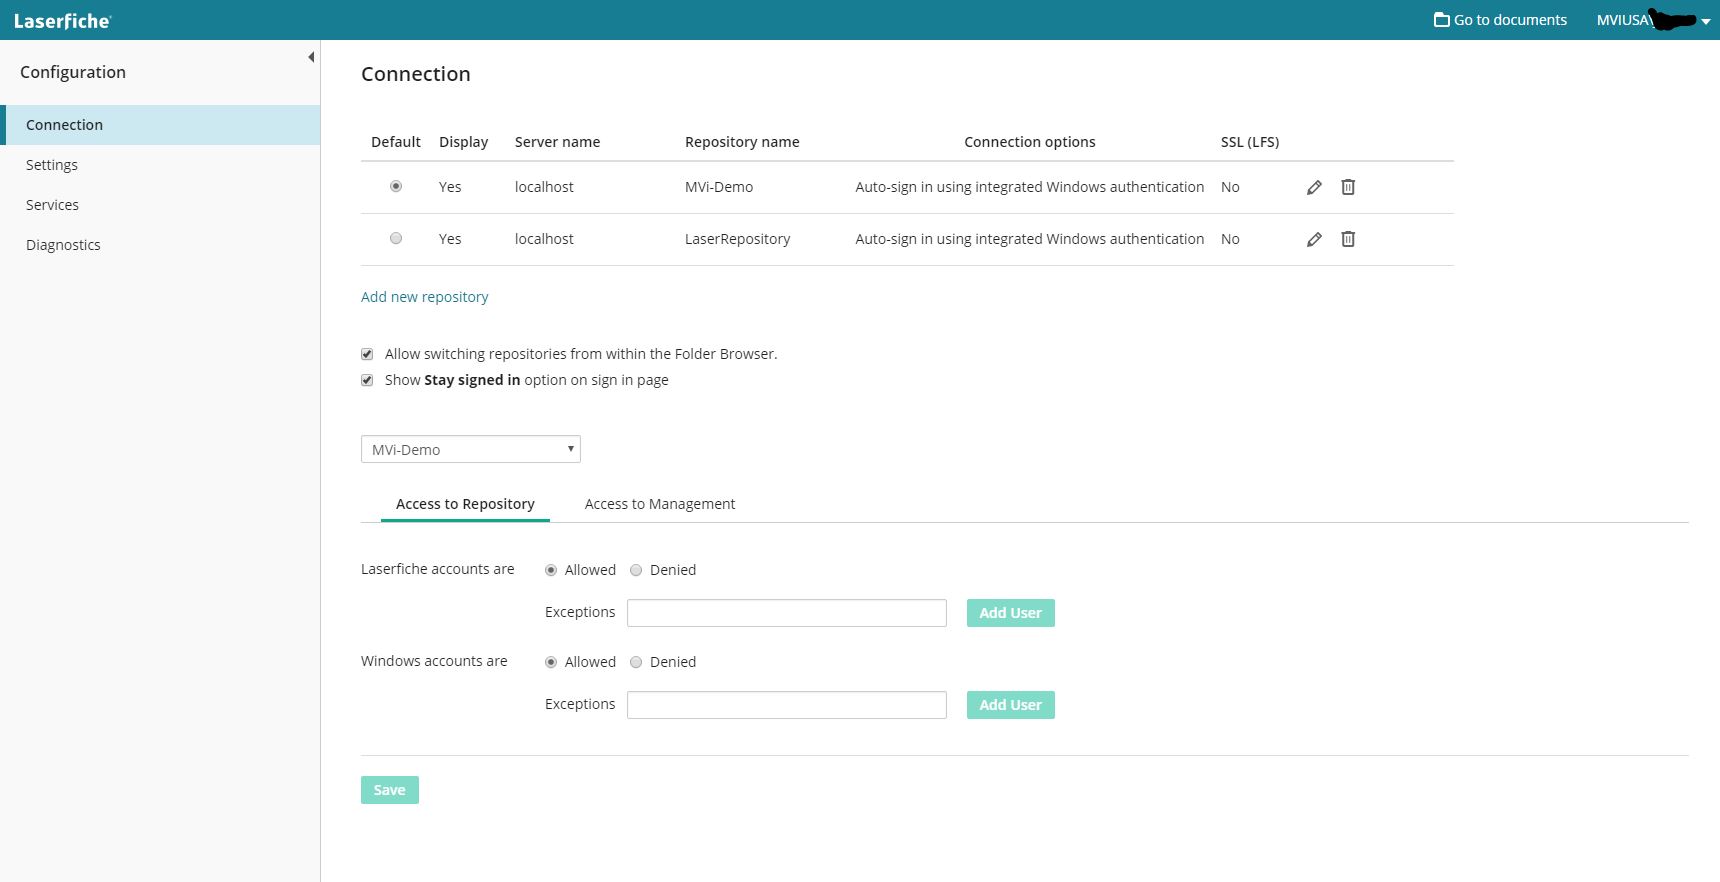The width and height of the screenshot is (1720, 882).
Task: Edit the LaserRepository connection entry
Action: (x=1314, y=239)
